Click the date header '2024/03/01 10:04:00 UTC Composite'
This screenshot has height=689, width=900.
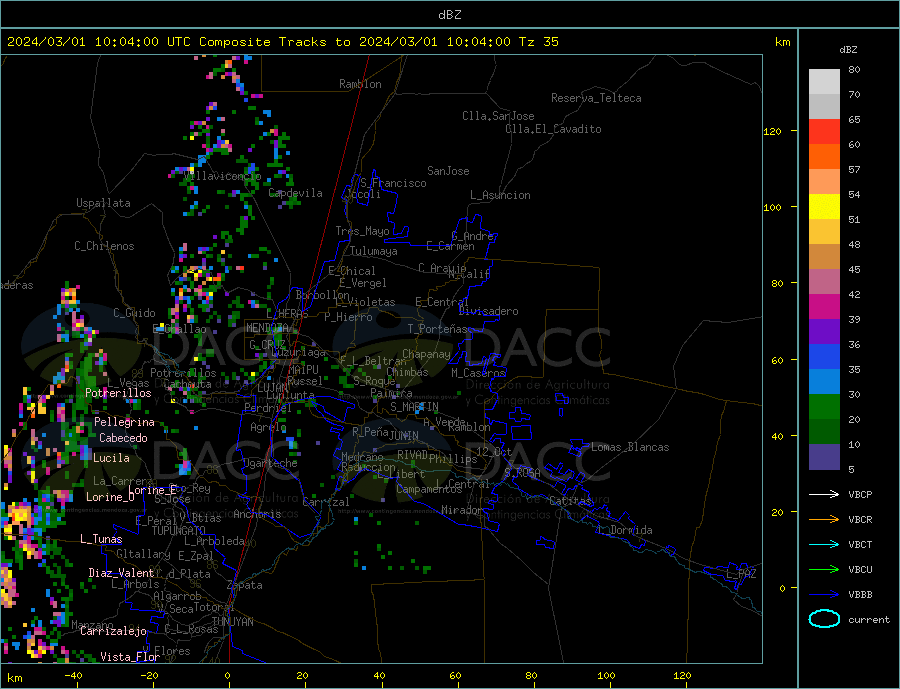(138, 42)
